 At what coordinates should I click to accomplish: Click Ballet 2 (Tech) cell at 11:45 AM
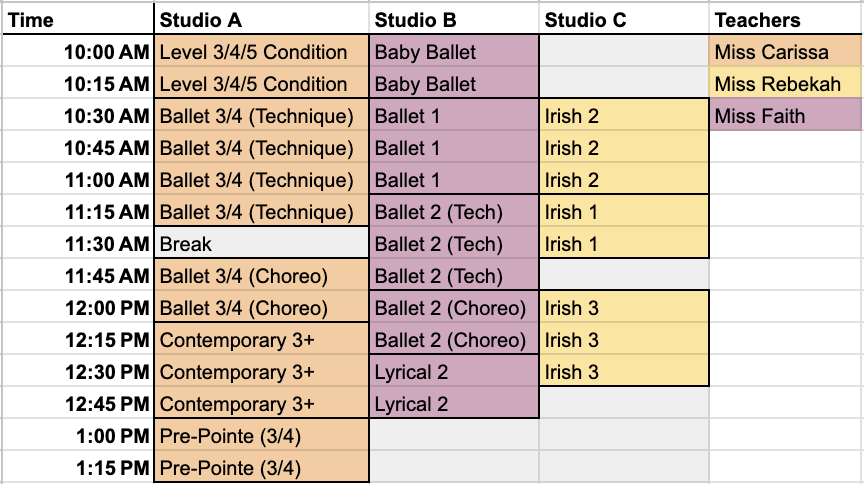[x=454, y=276]
